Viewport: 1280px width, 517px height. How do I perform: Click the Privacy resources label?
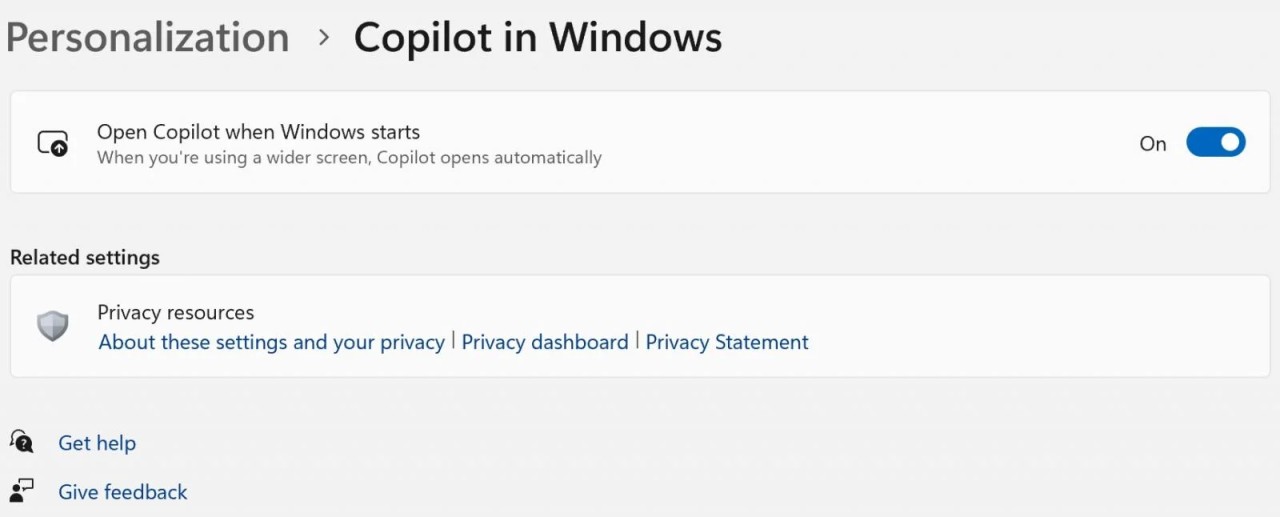tap(176, 313)
